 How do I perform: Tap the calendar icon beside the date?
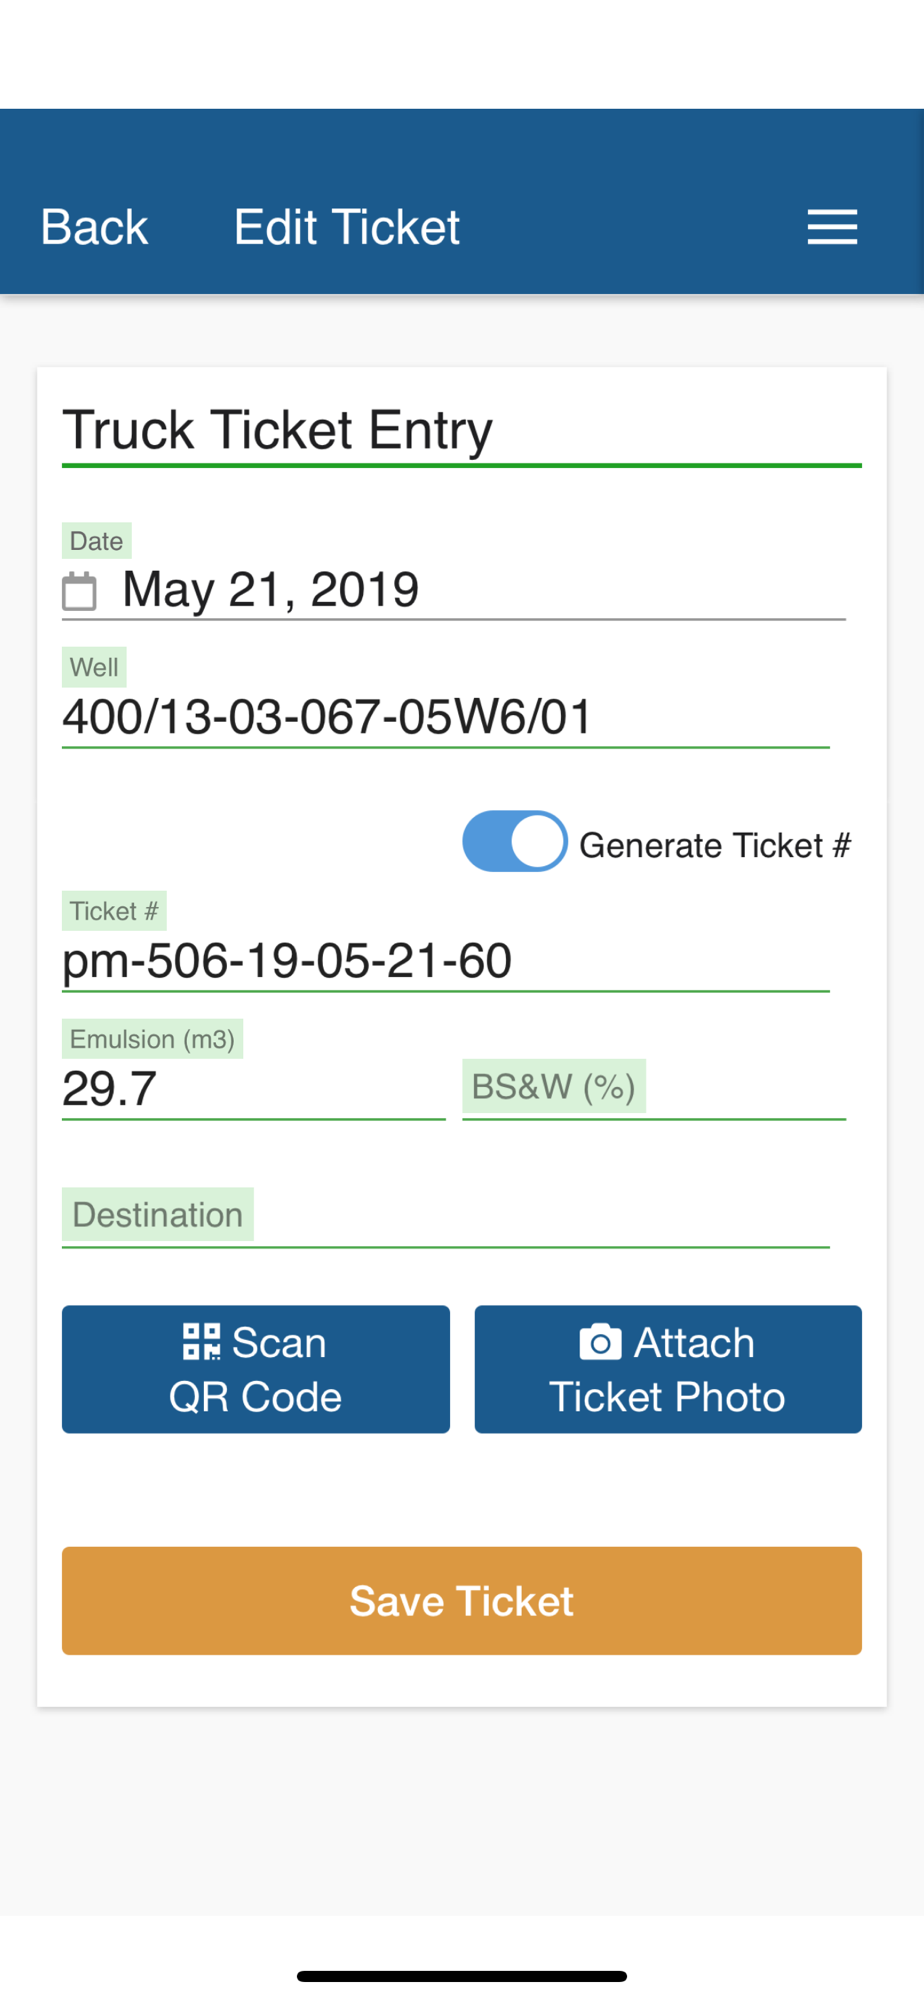coord(80,590)
